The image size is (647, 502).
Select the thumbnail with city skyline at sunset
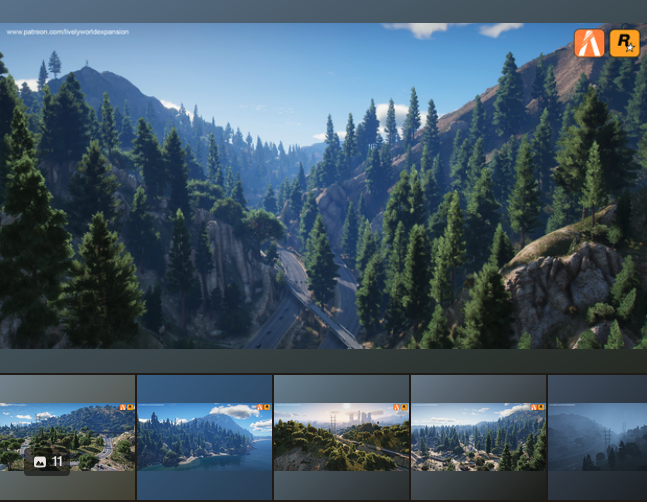tap(342, 437)
